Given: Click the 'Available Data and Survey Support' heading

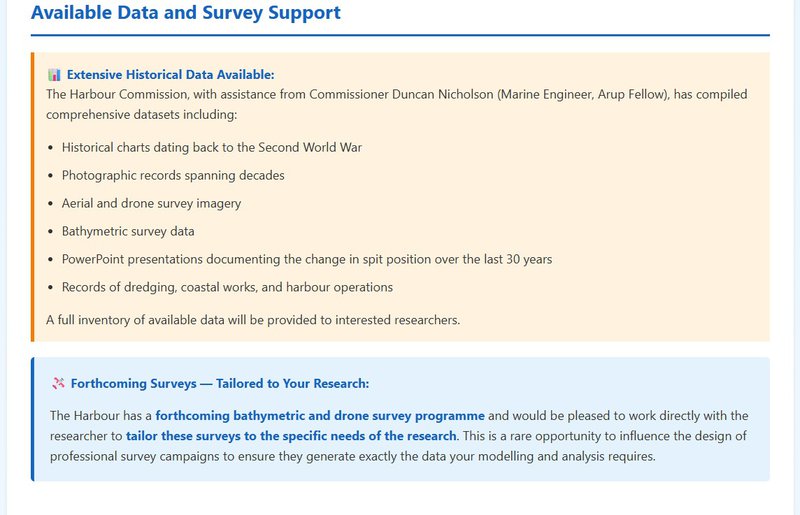Looking at the screenshot, I should pos(186,13).
